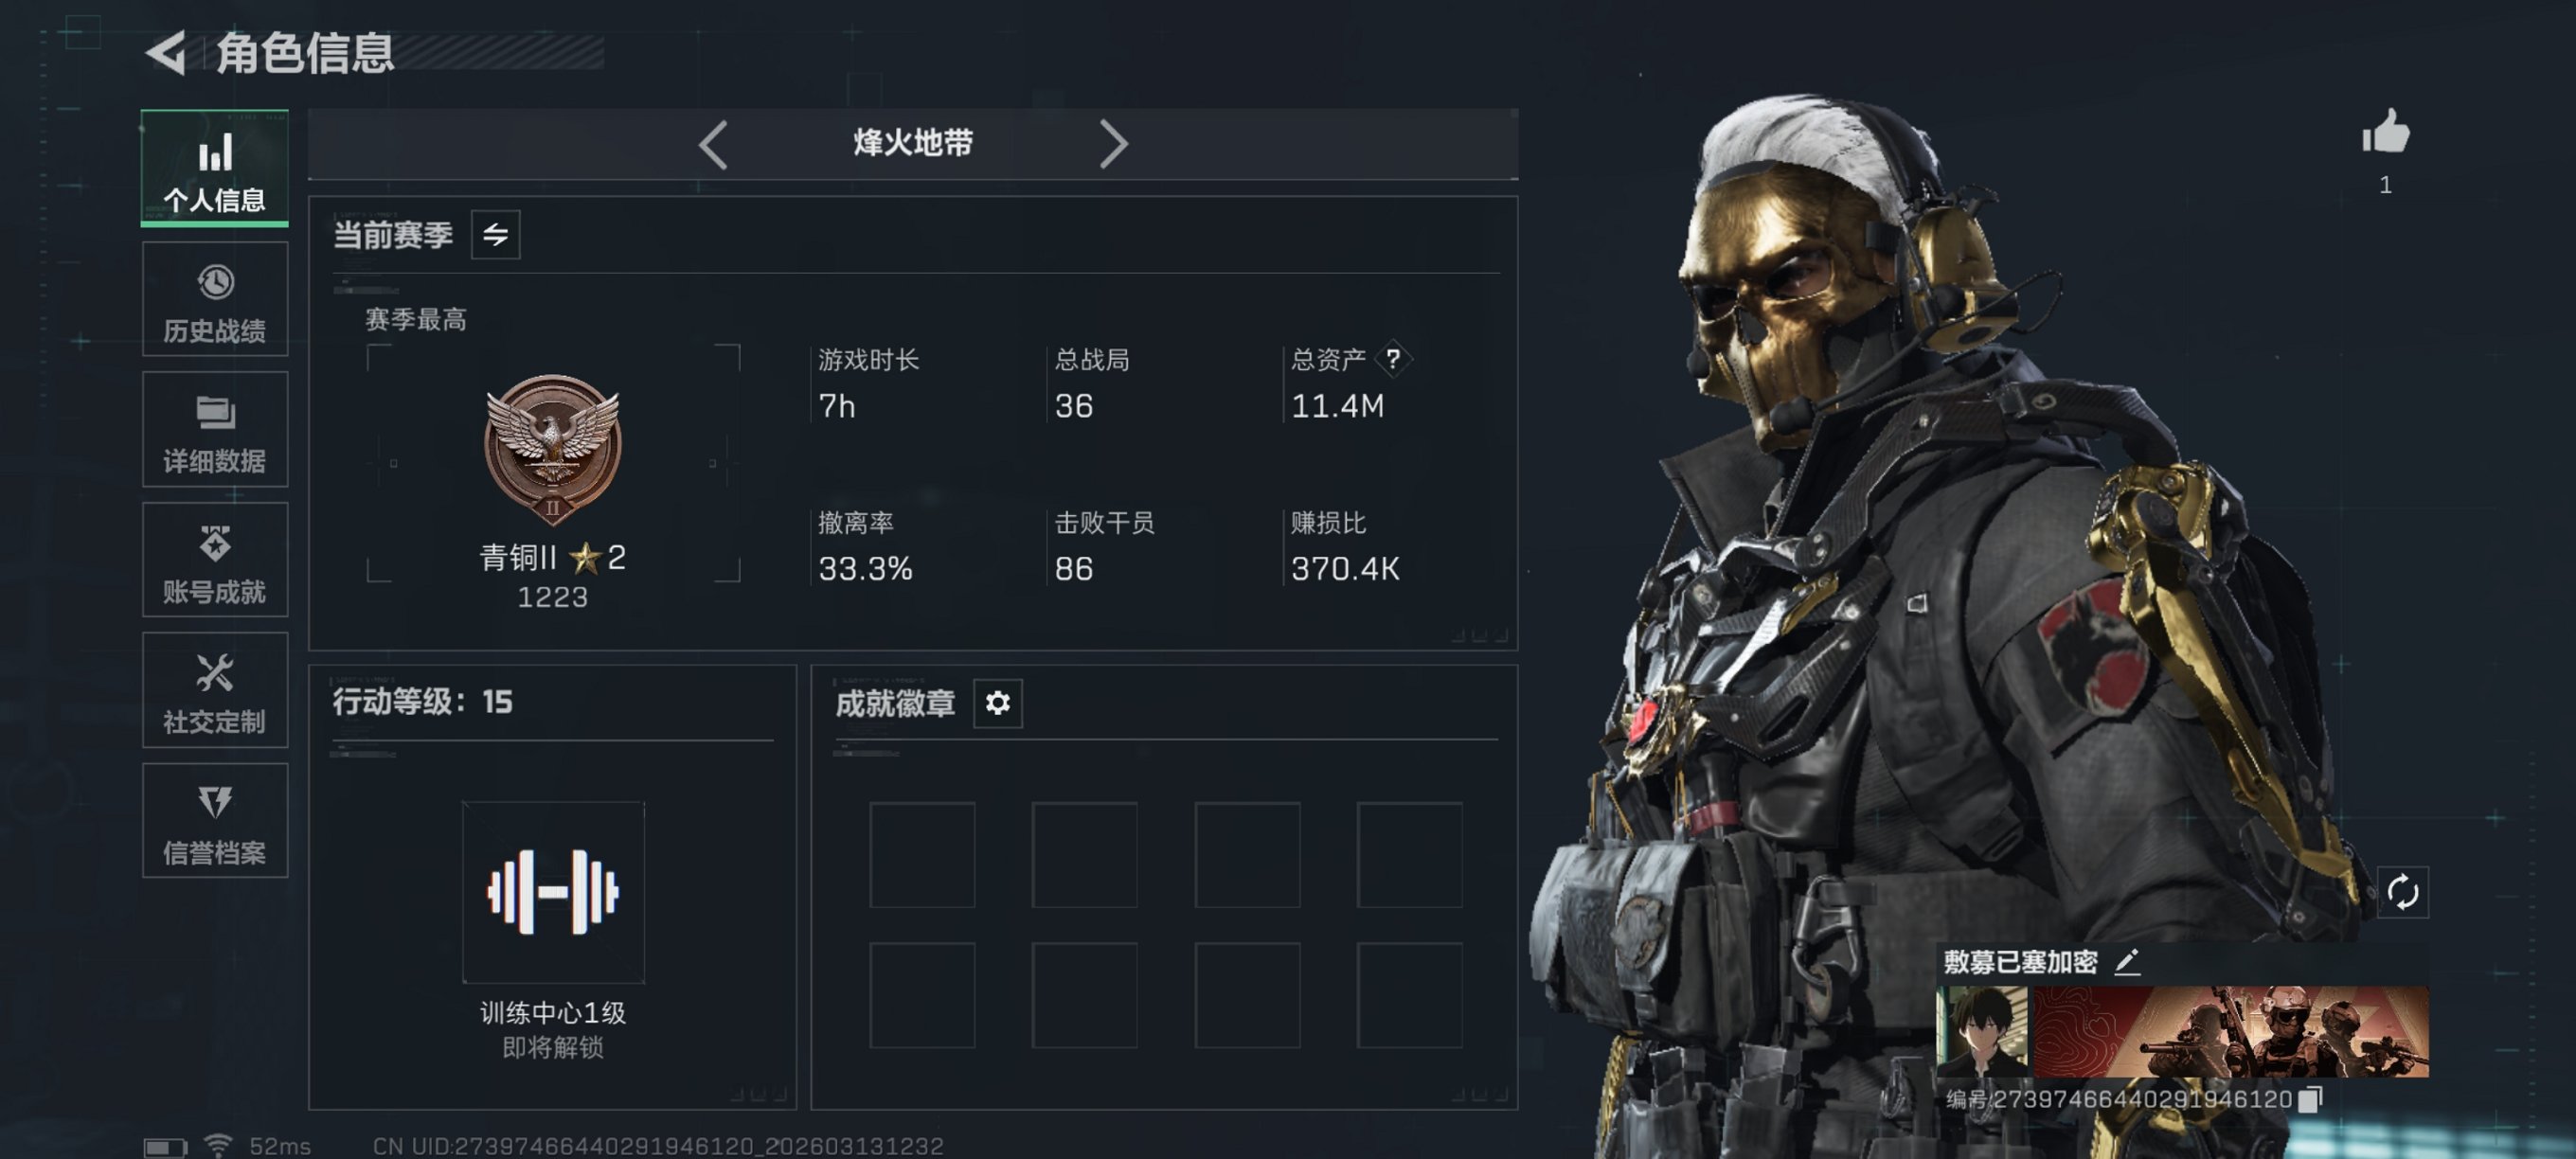Image resolution: width=2576 pixels, height=1159 pixels.
Task: Click the back arrow beside 角色信息
Action: [x=167, y=52]
